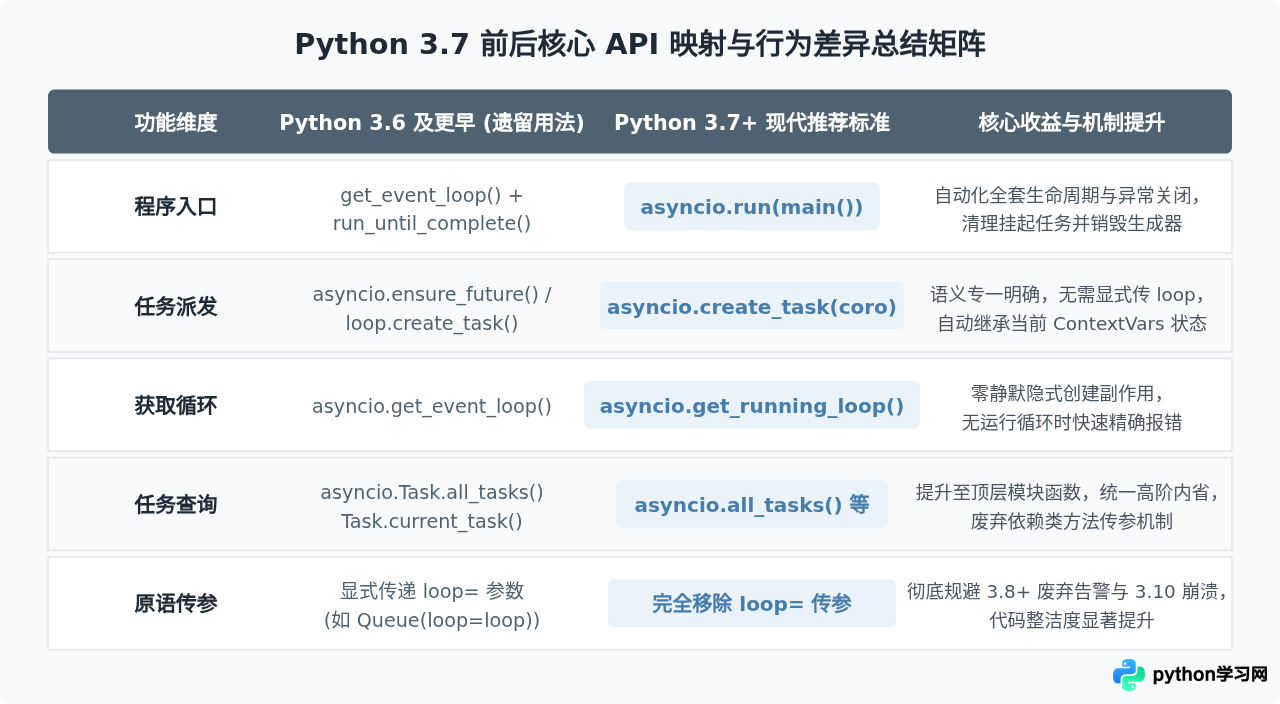Click the 'run_until_complete()' text

[432, 223]
